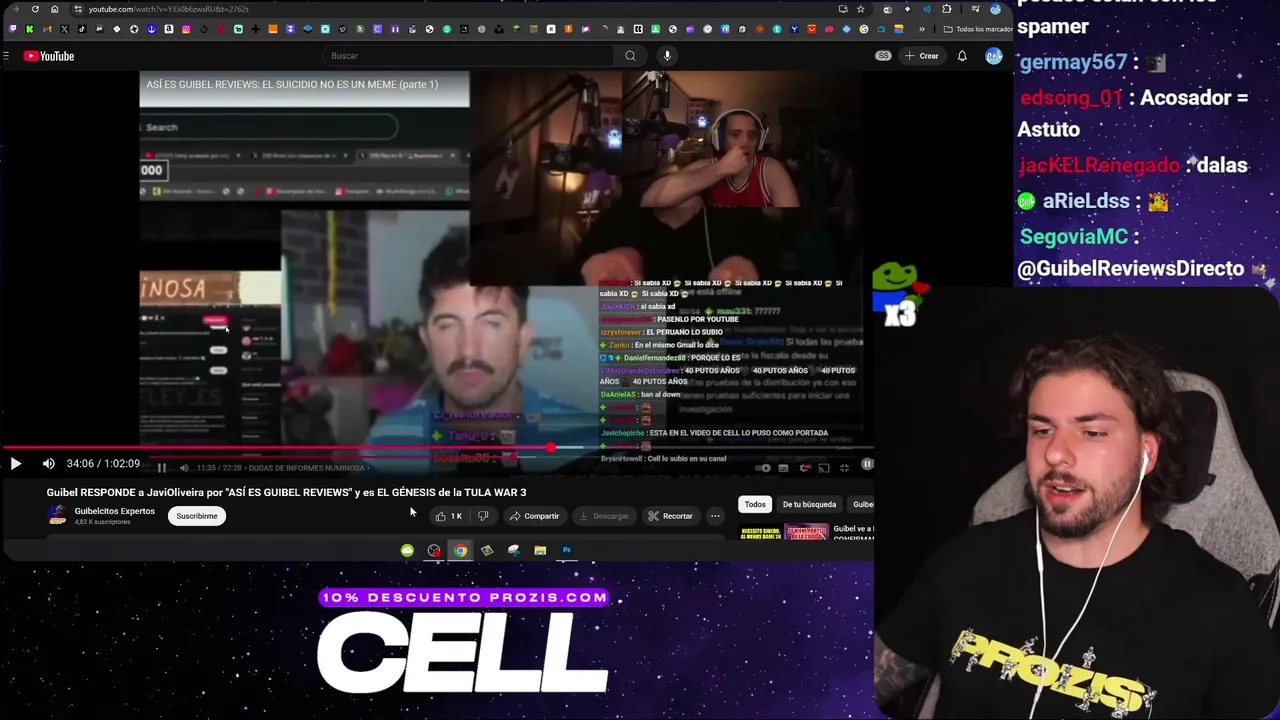The height and width of the screenshot is (720, 1280).
Task: Start voice search with microphone
Action: [667, 56]
